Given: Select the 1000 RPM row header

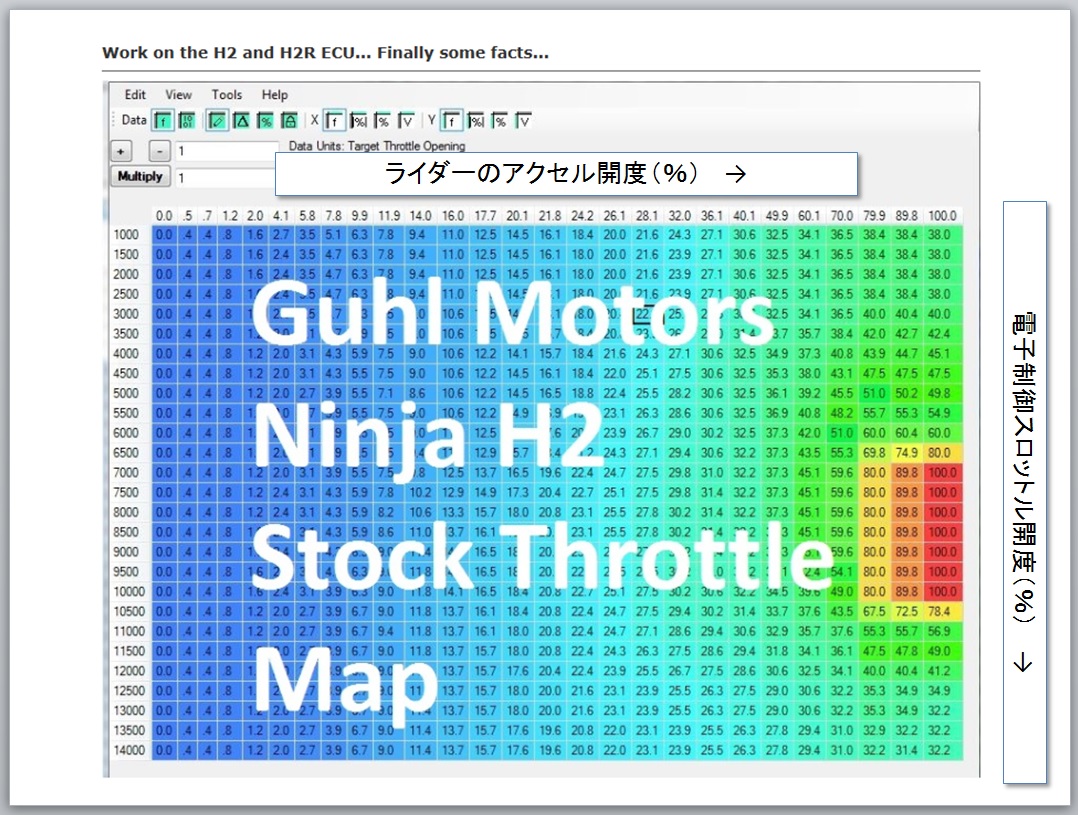Looking at the screenshot, I should click(126, 235).
